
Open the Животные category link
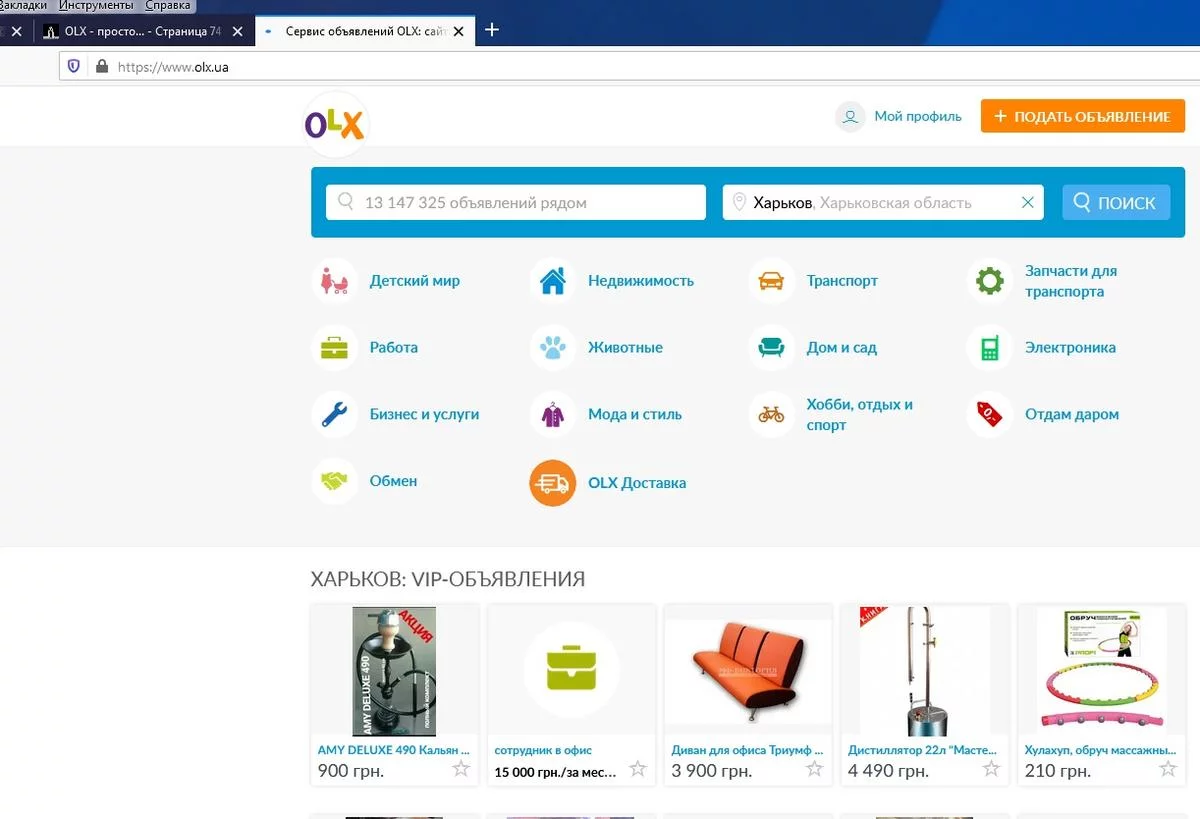625,348
